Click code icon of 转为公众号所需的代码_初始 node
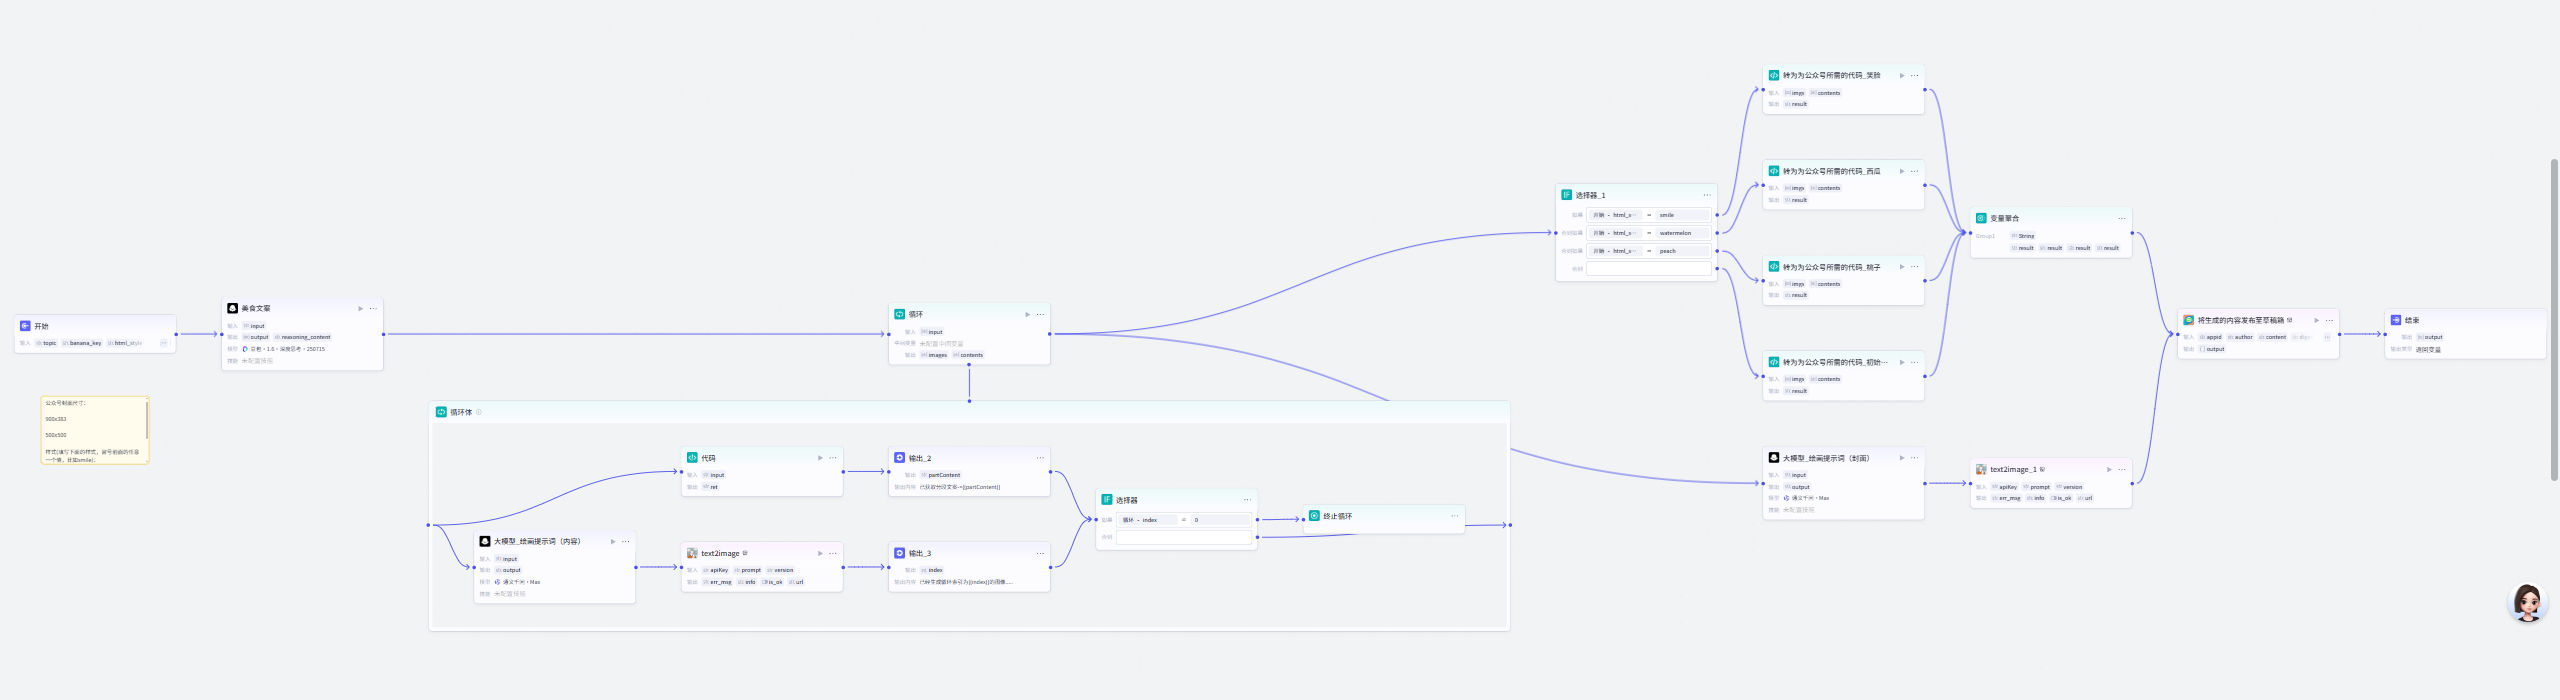Screen dimensions: 2560x700 click(1774, 362)
